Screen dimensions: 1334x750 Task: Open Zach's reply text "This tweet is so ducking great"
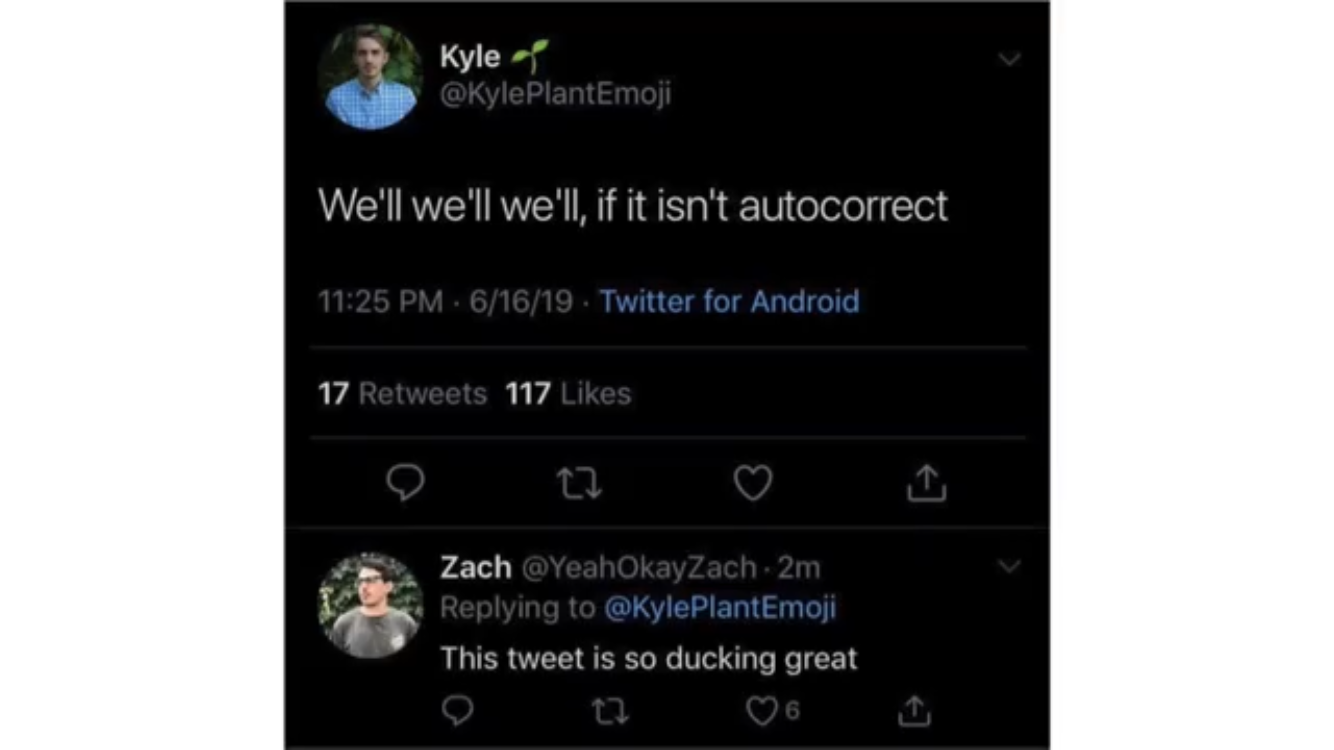[x=649, y=659]
